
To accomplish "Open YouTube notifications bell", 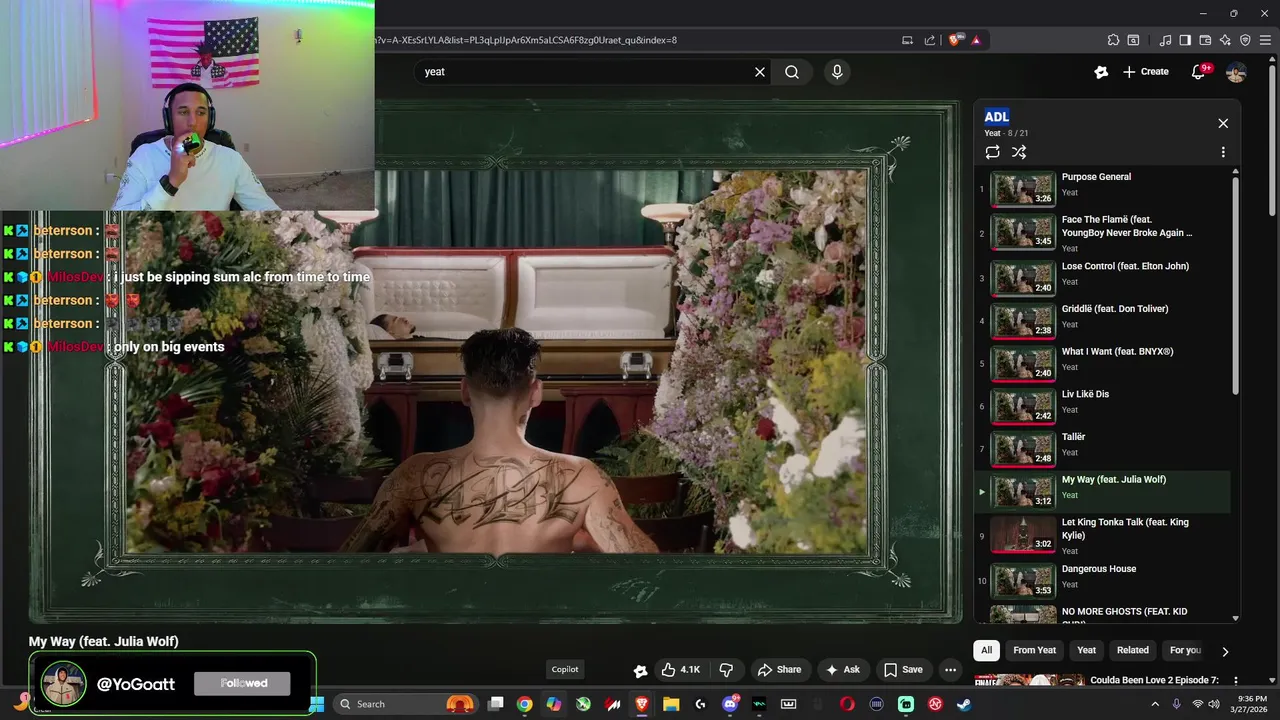I will coord(1199,72).
